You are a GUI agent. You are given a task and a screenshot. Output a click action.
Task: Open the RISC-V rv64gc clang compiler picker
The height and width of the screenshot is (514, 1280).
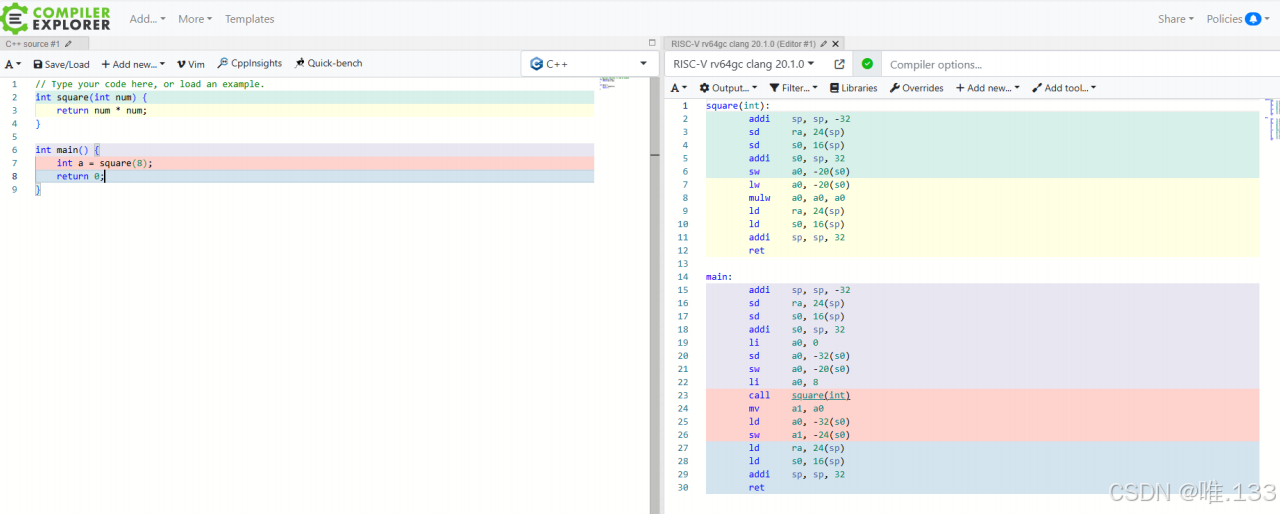(743, 64)
